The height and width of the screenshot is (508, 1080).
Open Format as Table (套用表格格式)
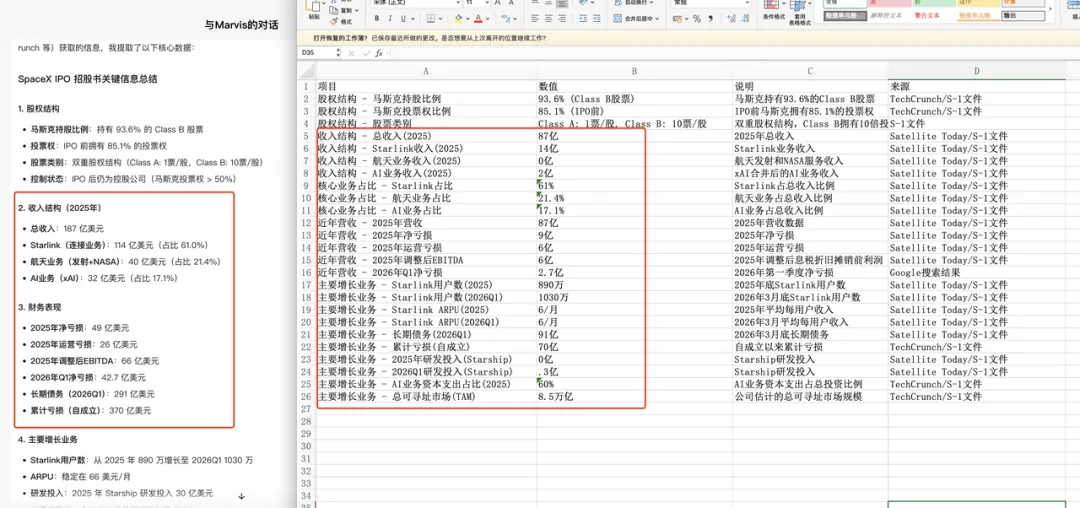[x=800, y=12]
